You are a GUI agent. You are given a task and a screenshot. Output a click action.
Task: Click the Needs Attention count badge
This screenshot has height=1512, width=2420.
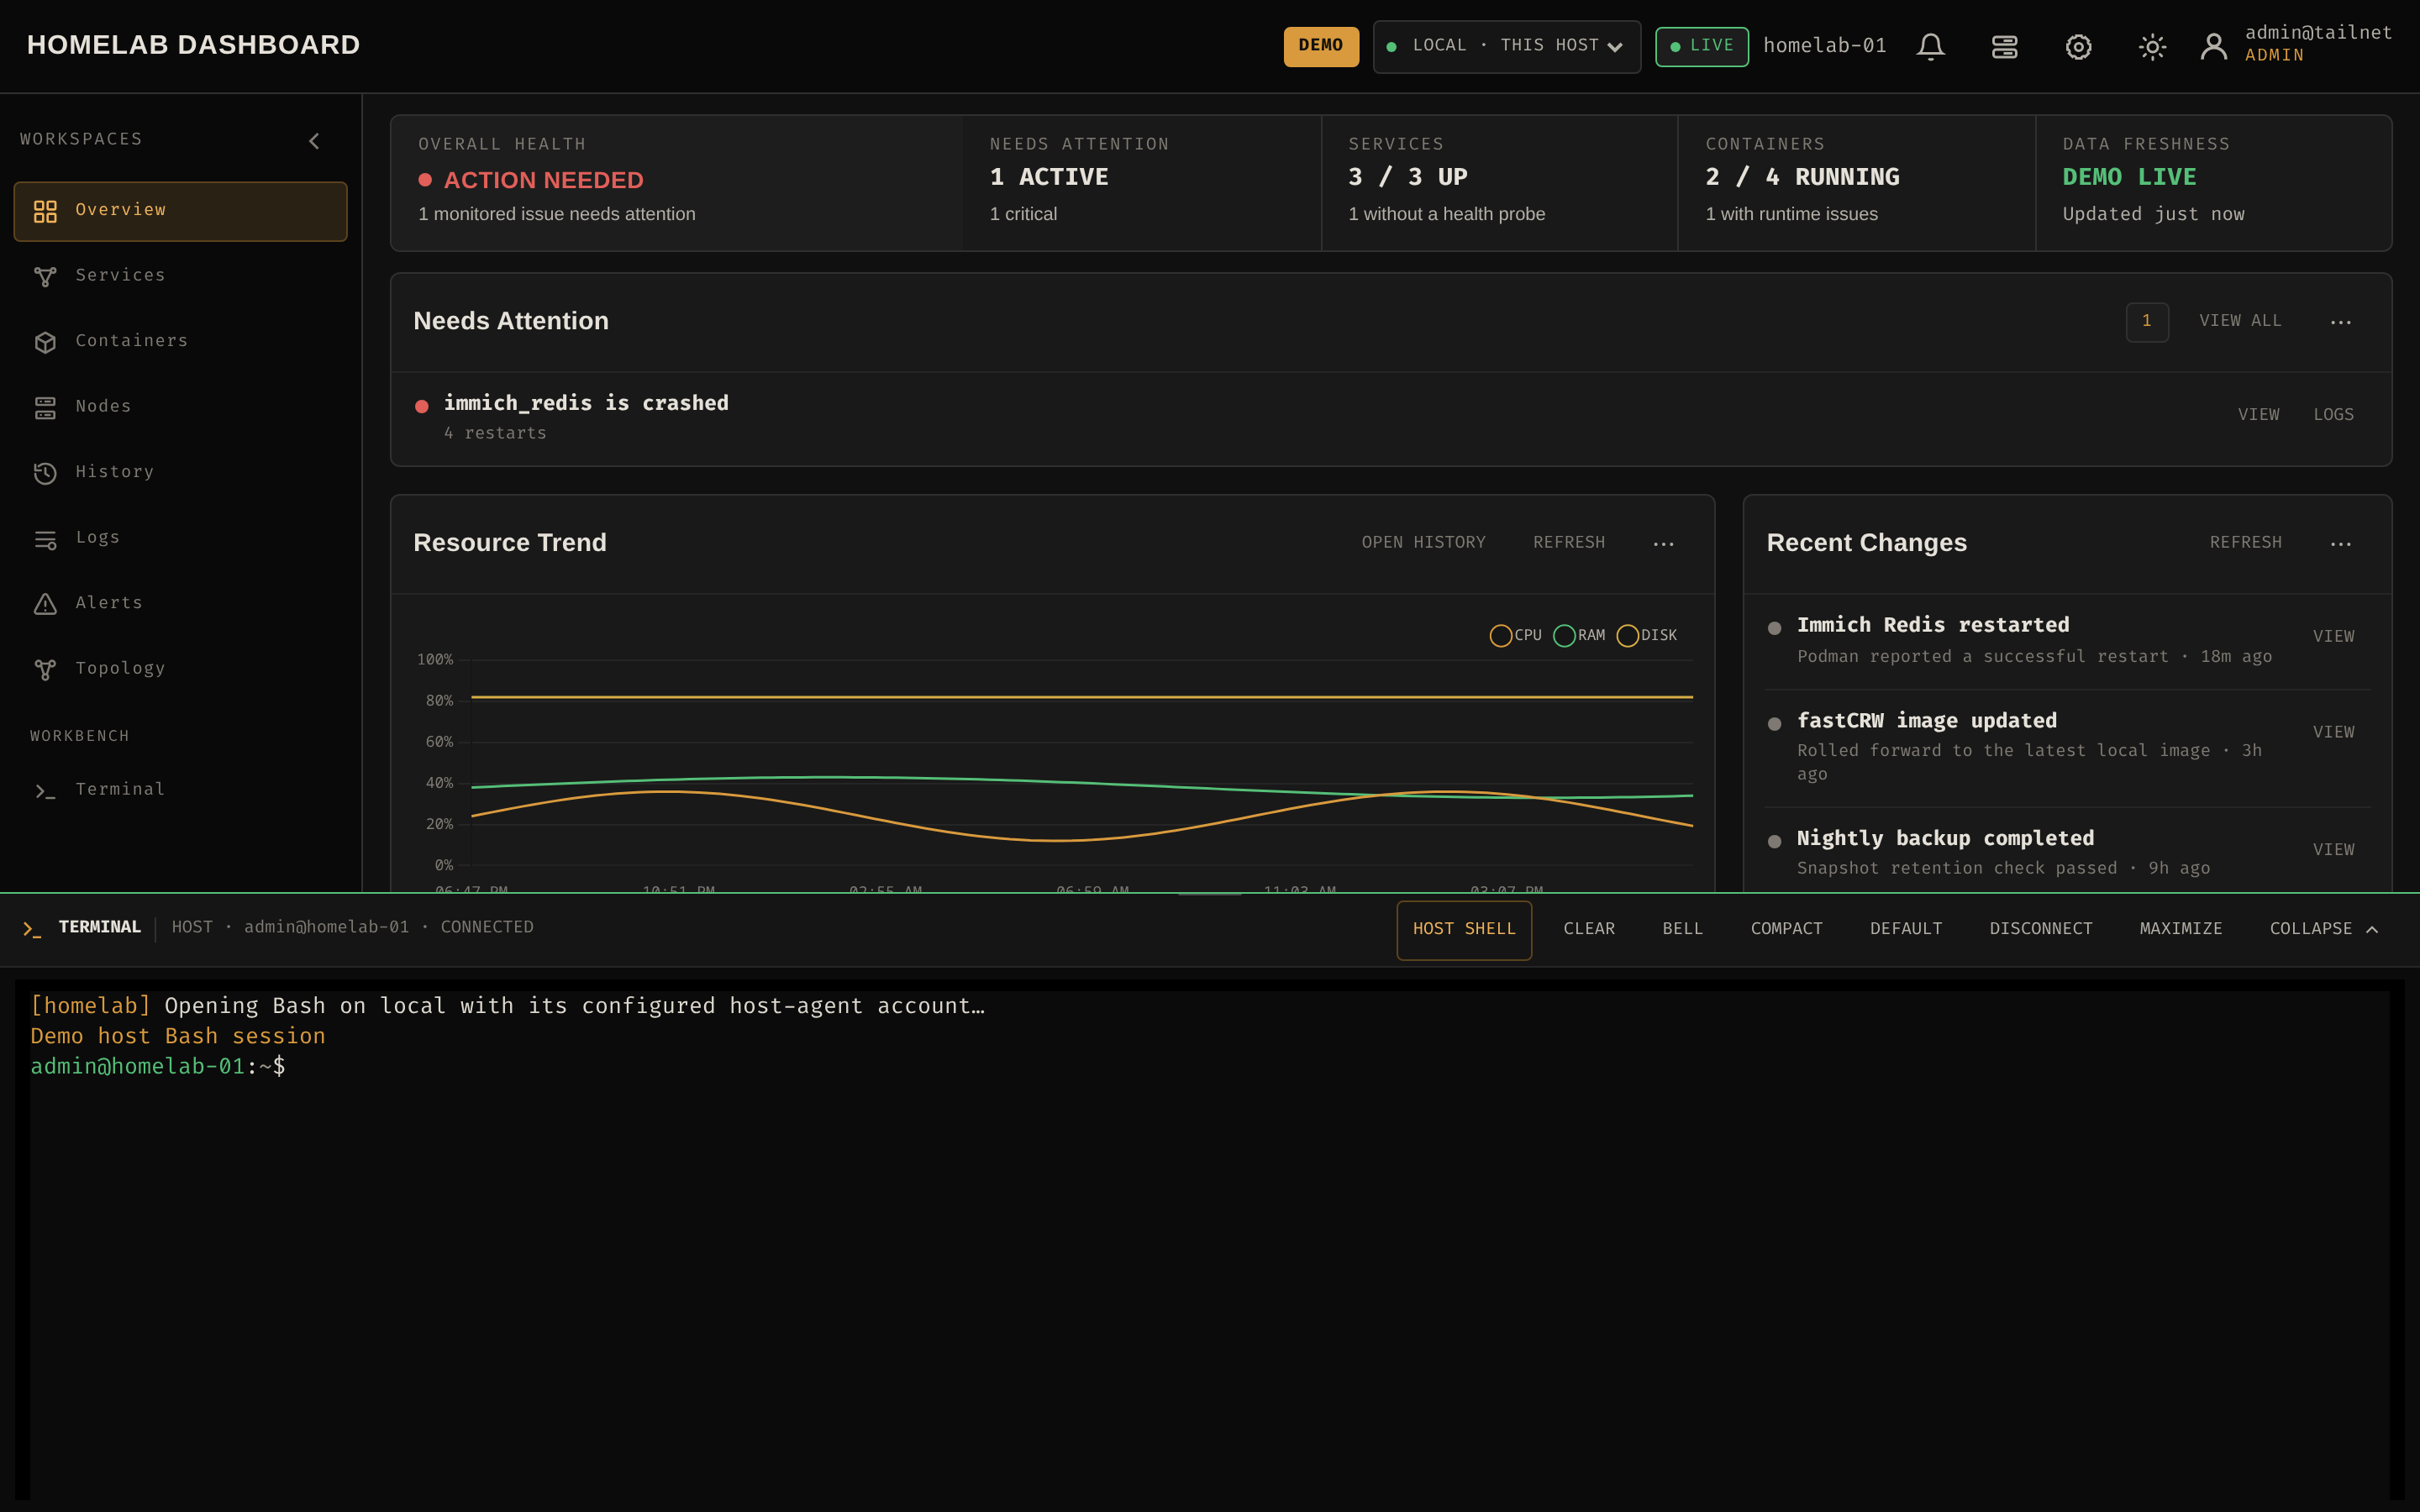[x=2146, y=322]
